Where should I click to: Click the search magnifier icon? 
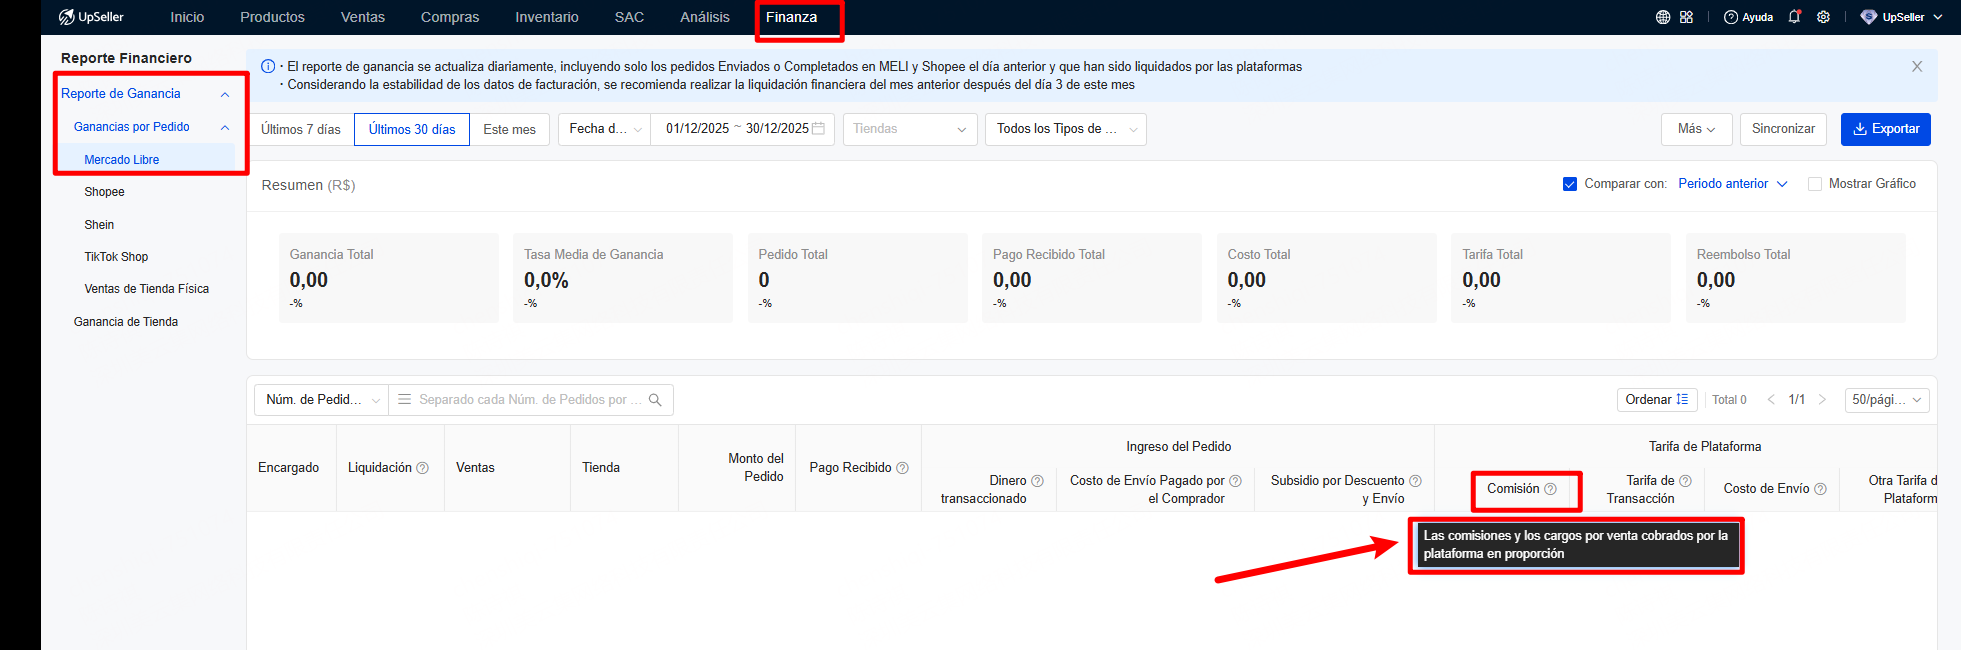[x=655, y=400]
